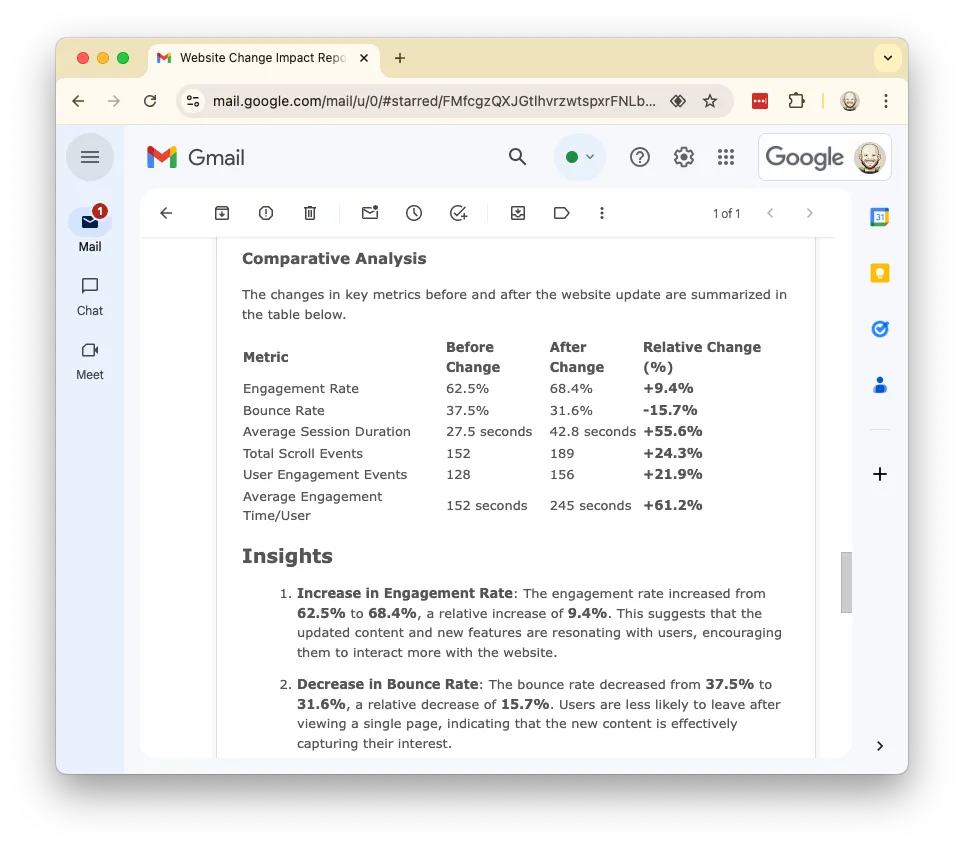Click the +61.2% relative change value
The height and width of the screenshot is (848, 964).
coord(673,505)
